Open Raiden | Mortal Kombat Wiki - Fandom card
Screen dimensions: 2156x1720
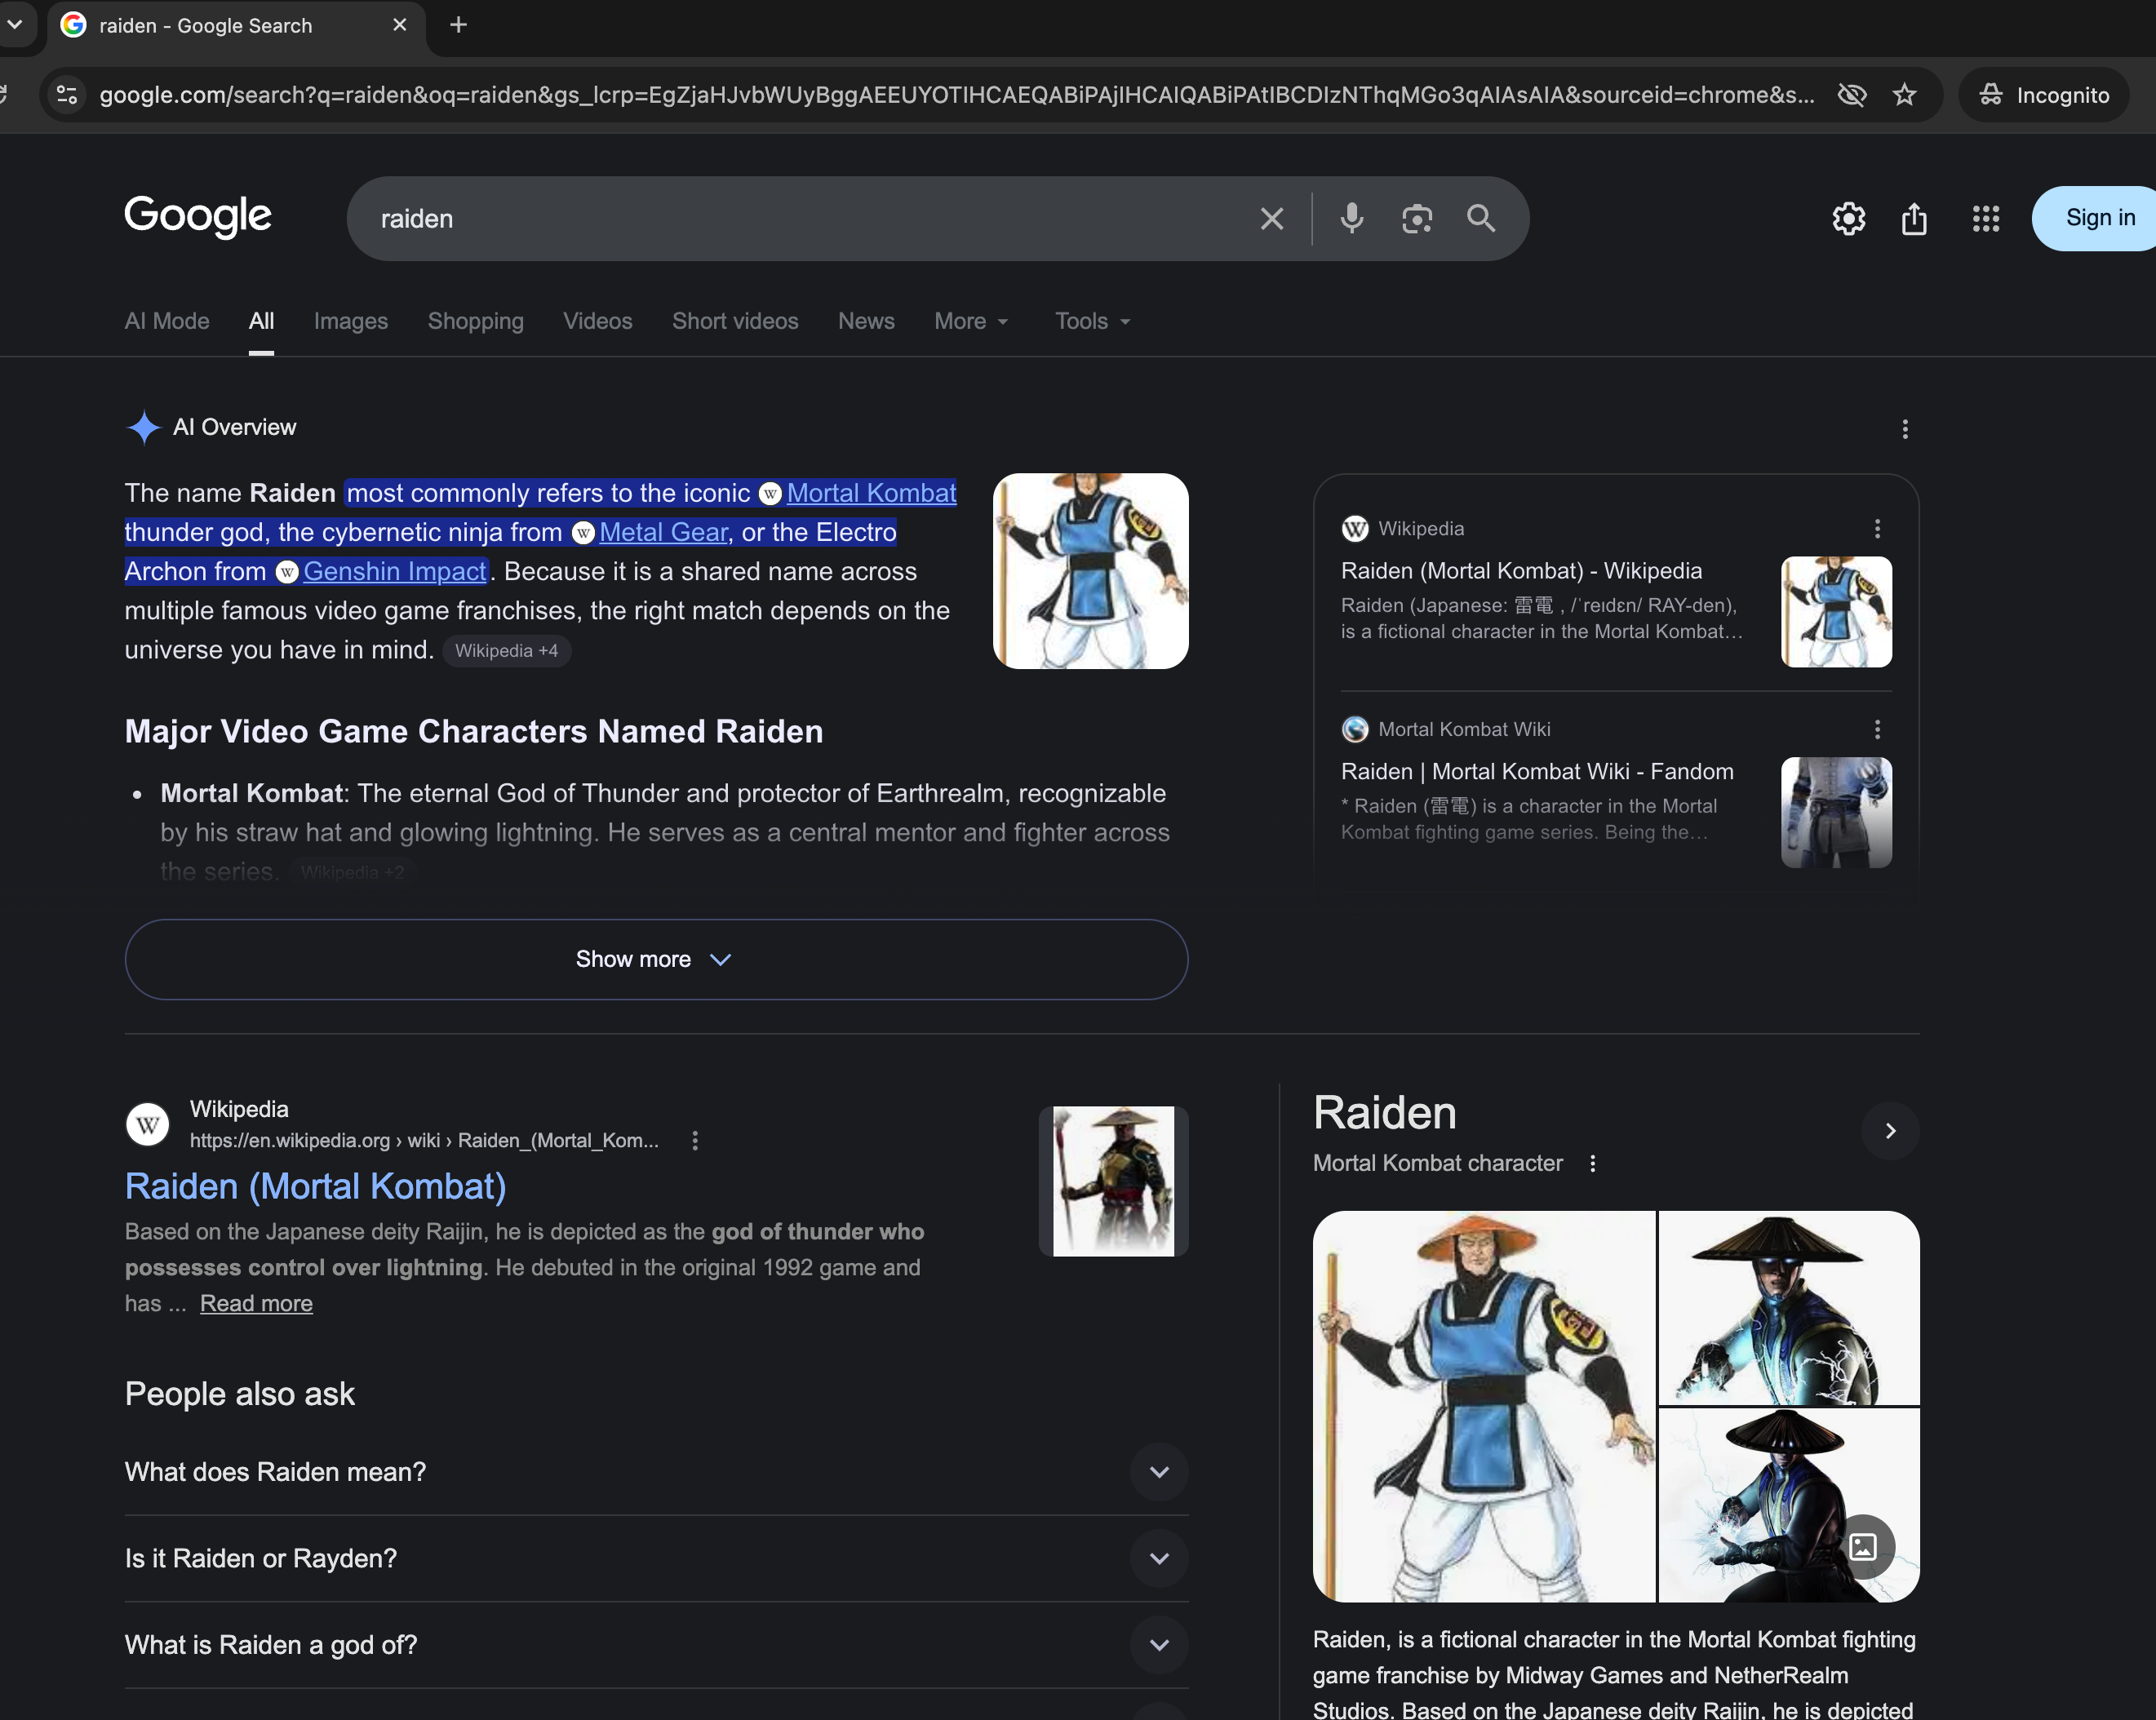(x=1537, y=772)
